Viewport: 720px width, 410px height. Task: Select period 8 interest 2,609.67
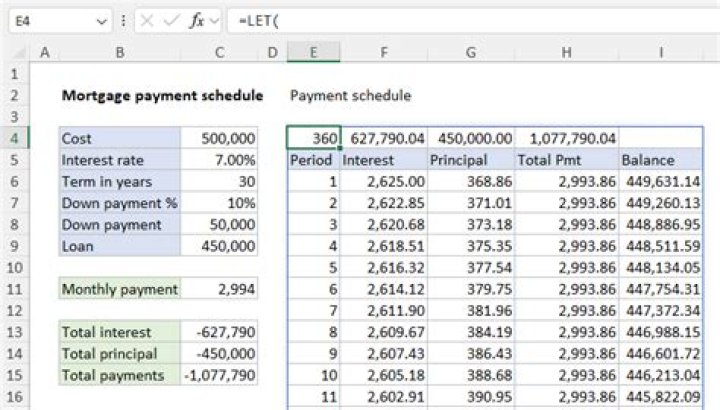(x=384, y=332)
